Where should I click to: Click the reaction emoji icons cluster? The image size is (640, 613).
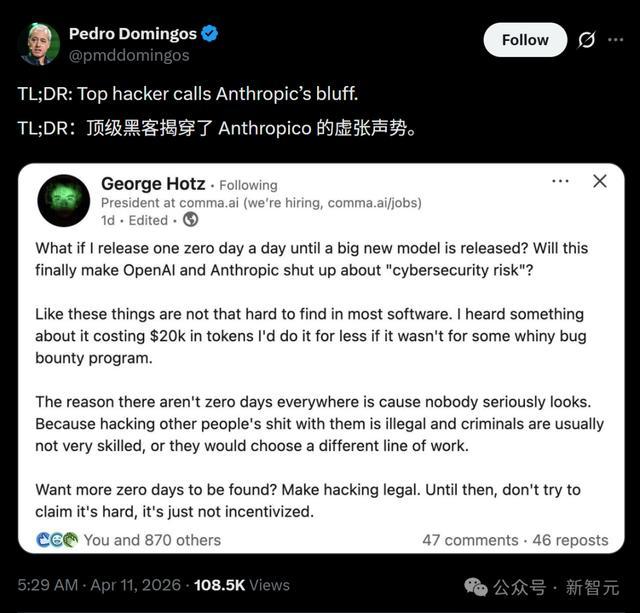click(x=57, y=540)
